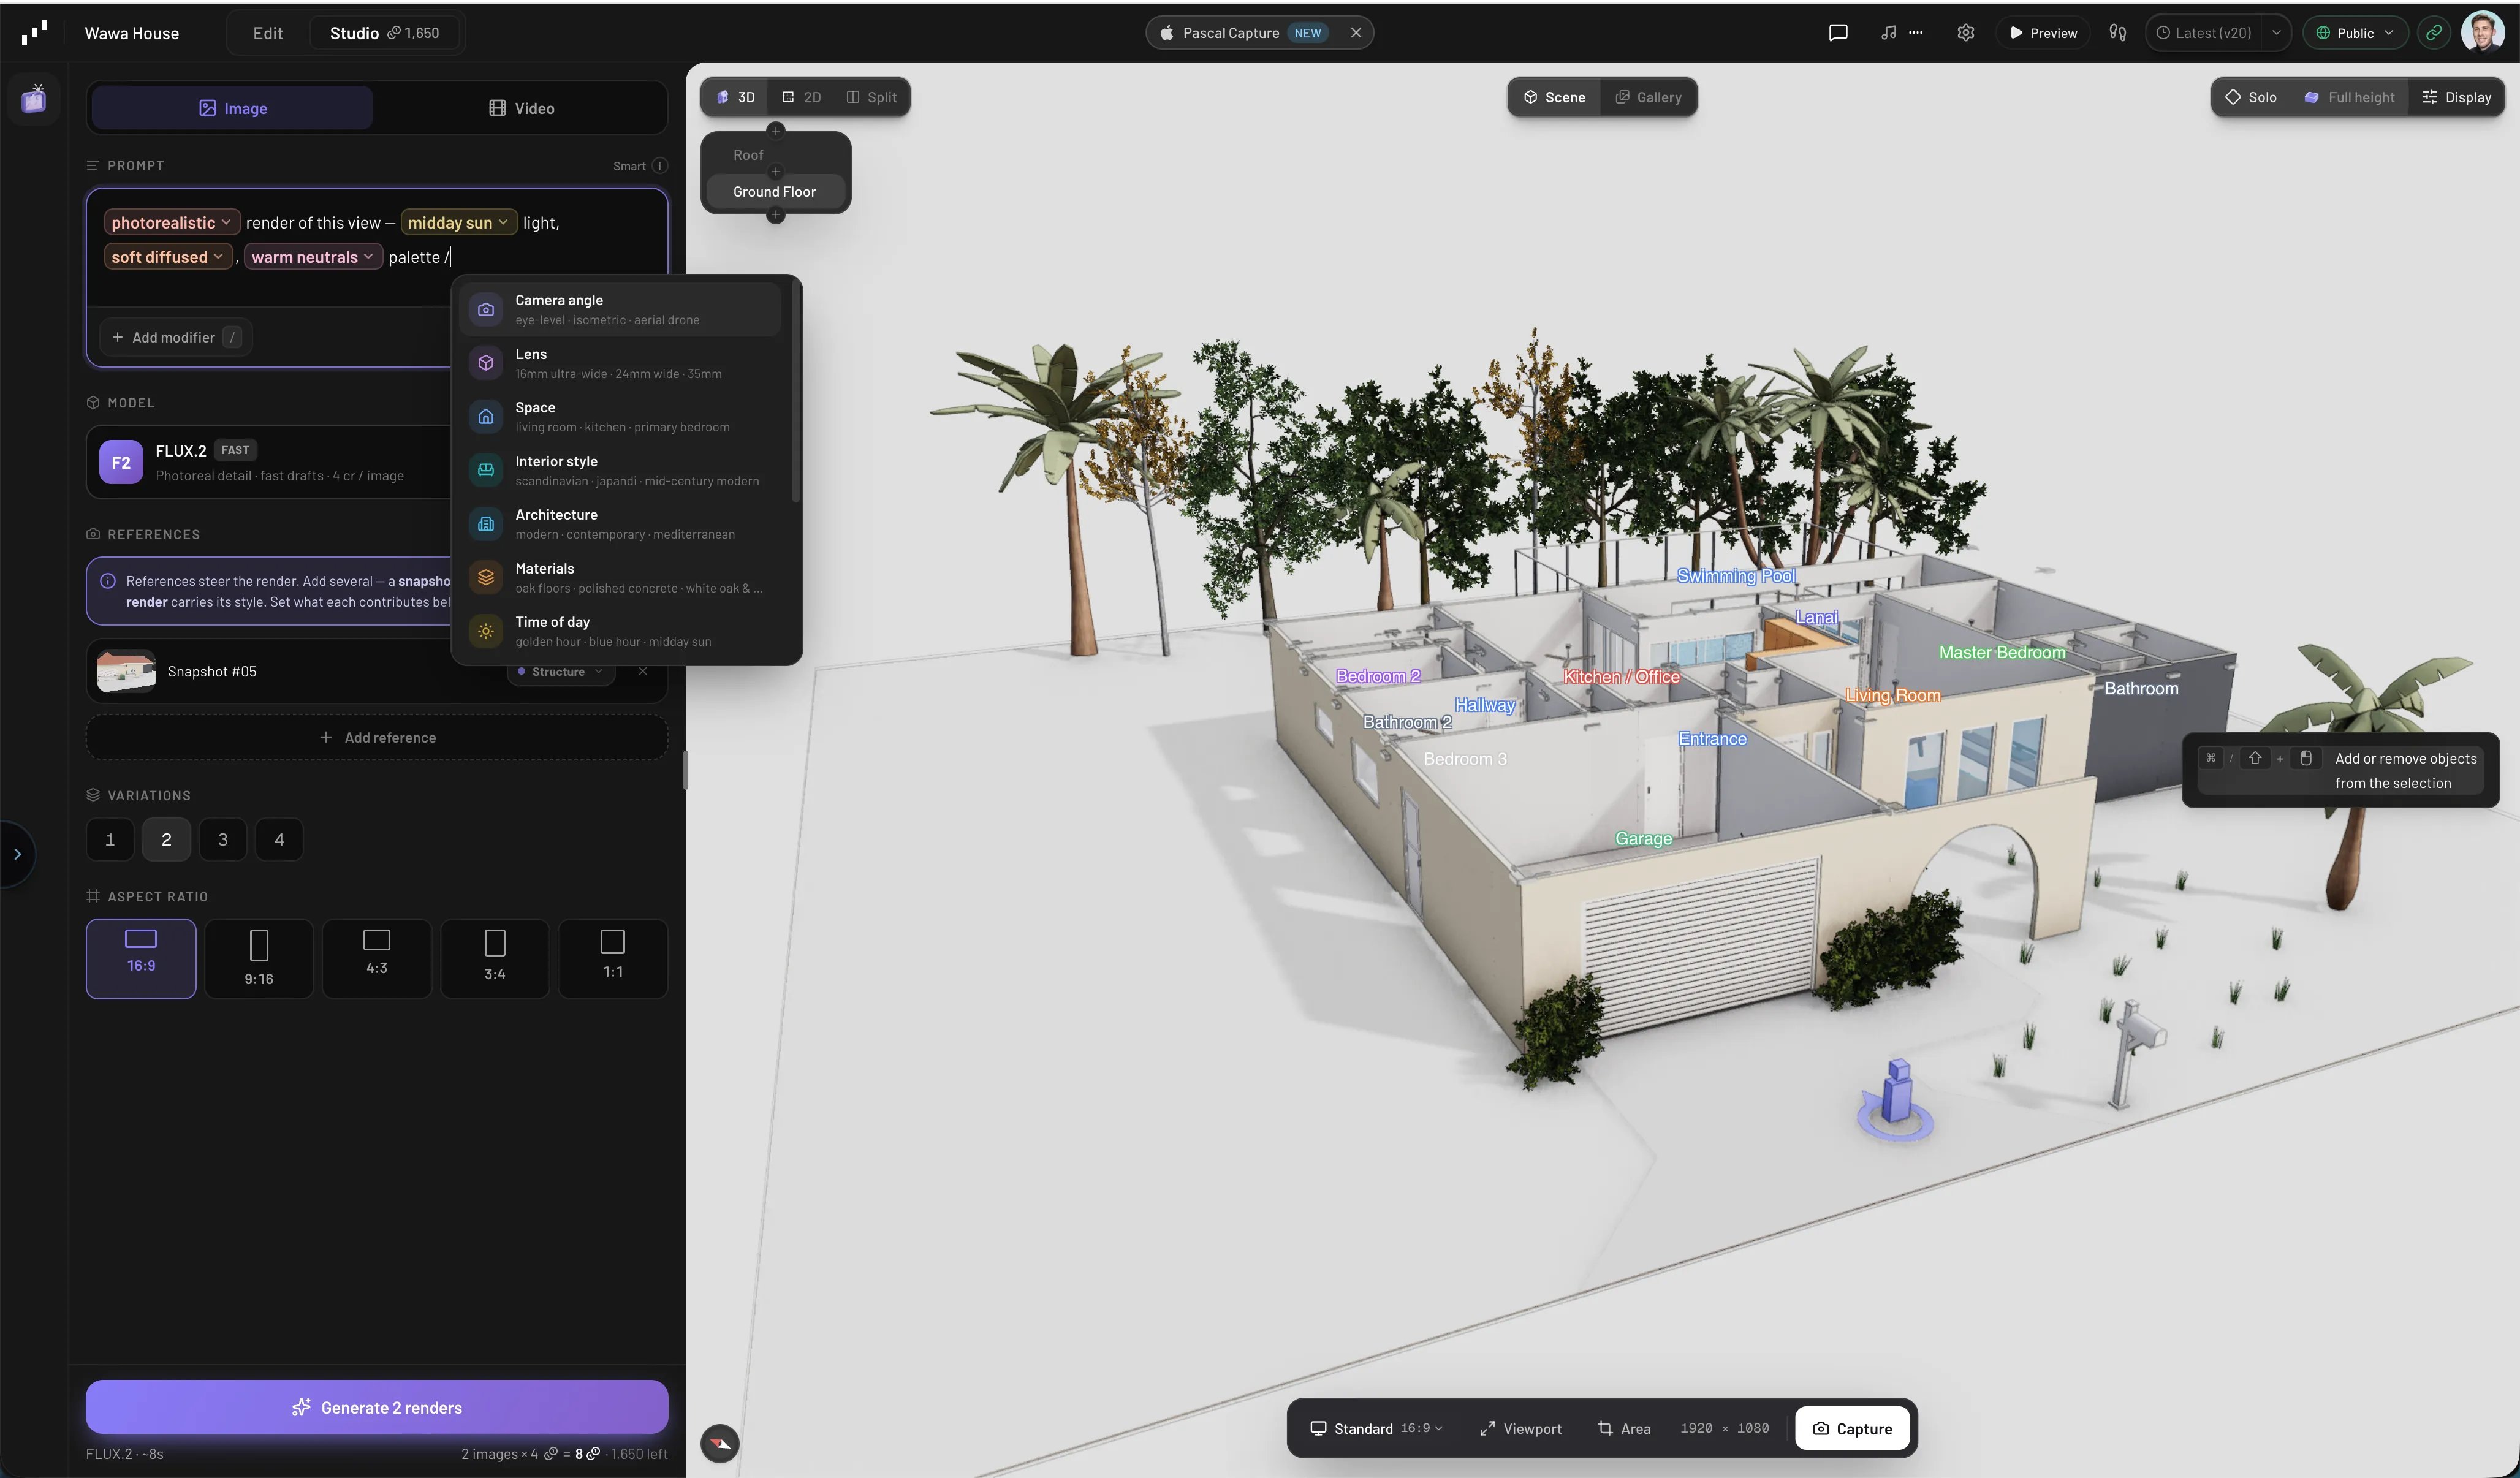Close the Pascal Capture banner
The height and width of the screenshot is (1478, 2520).
(x=1356, y=33)
